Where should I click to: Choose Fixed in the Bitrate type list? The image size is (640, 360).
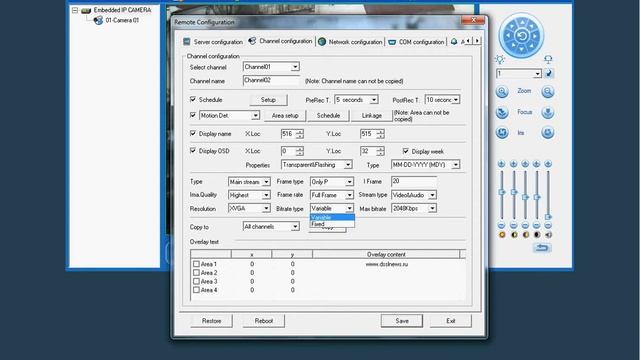(x=332, y=224)
